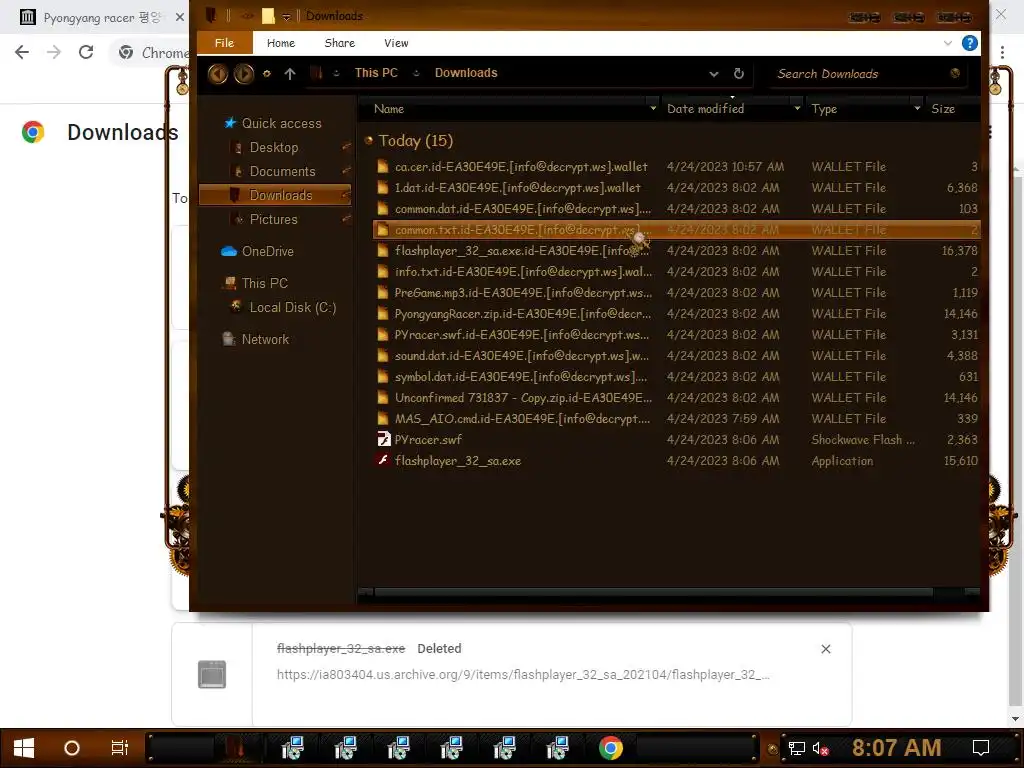Viewport: 1024px width, 768px height.
Task: Click the Explorer Back navigation button
Action: 217,73
